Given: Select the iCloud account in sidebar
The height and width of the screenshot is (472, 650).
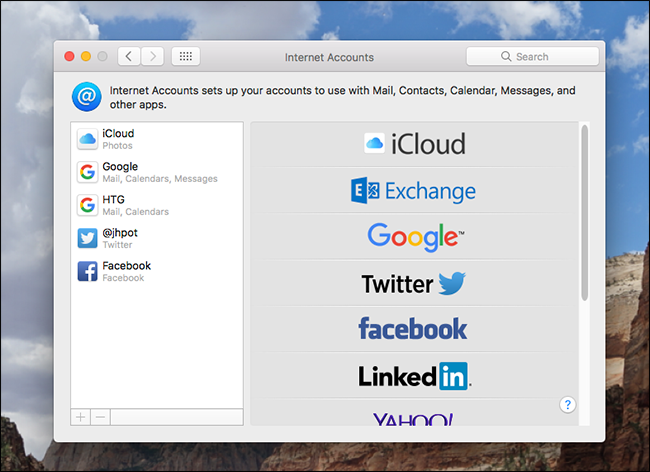Looking at the screenshot, I should (x=157, y=139).
